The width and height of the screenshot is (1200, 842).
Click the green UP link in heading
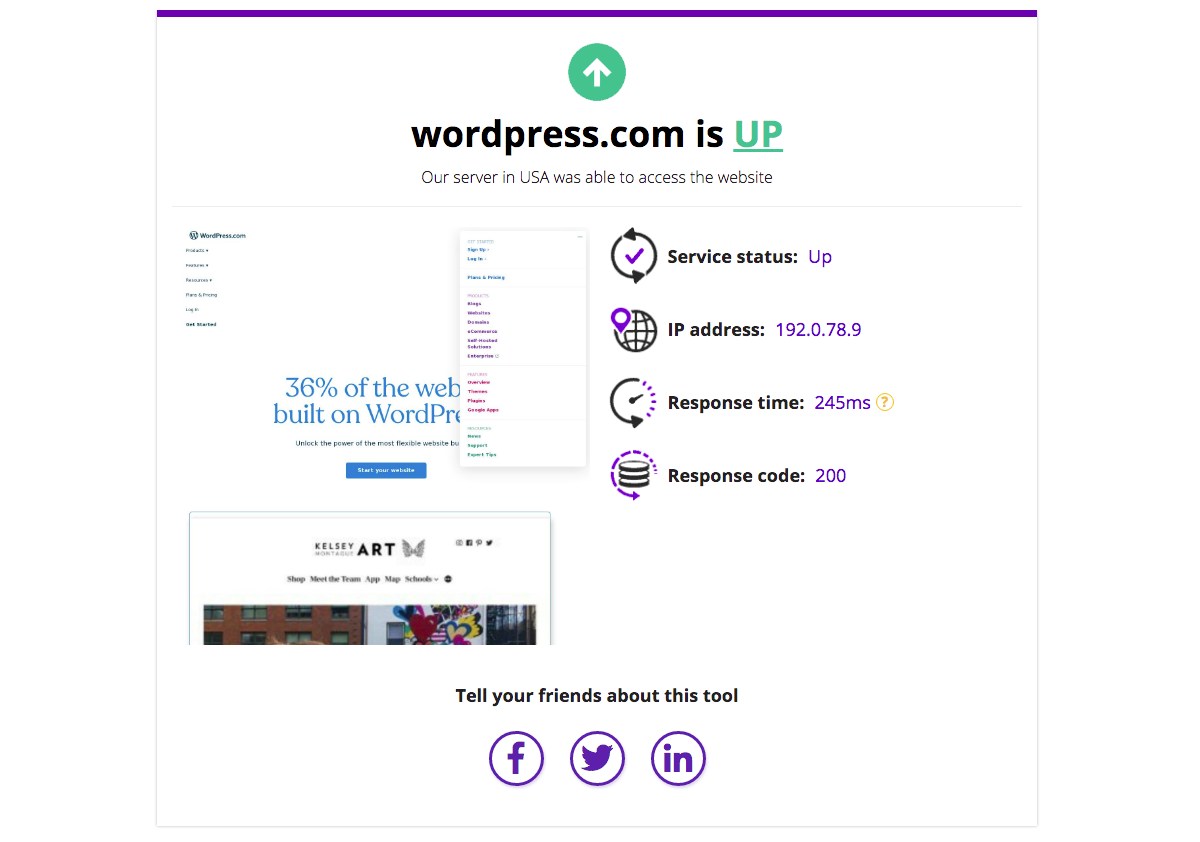(x=758, y=133)
